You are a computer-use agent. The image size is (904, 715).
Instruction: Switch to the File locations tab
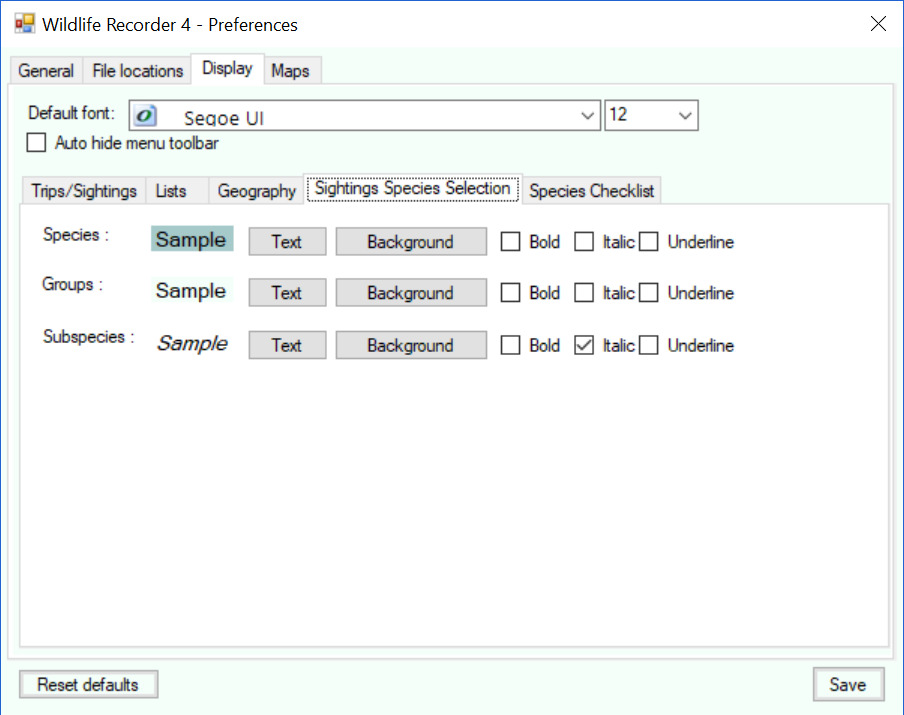(x=137, y=71)
